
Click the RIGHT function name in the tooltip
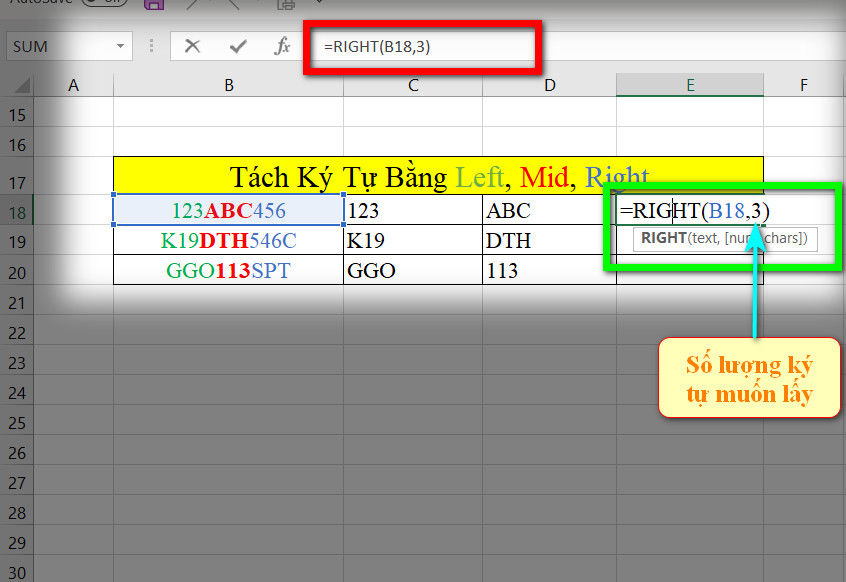click(664, 238)
